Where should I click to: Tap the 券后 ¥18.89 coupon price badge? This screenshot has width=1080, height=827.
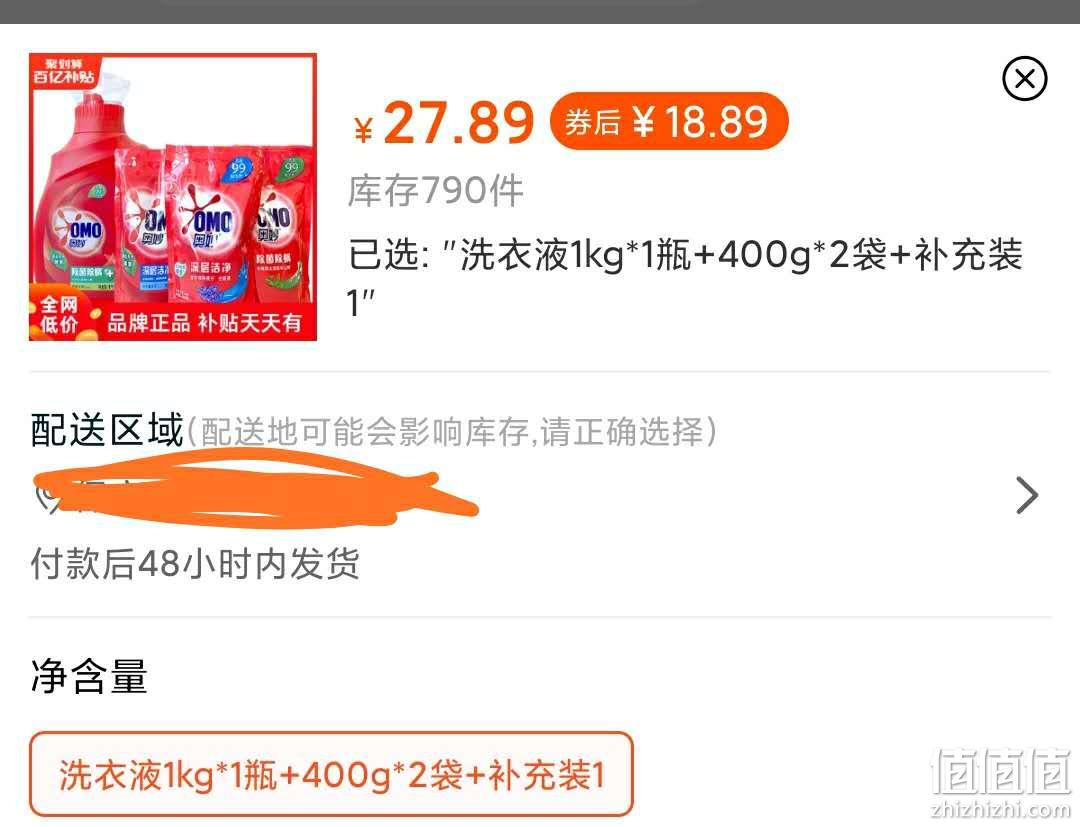pyautogui.click(x=669, y=121)
